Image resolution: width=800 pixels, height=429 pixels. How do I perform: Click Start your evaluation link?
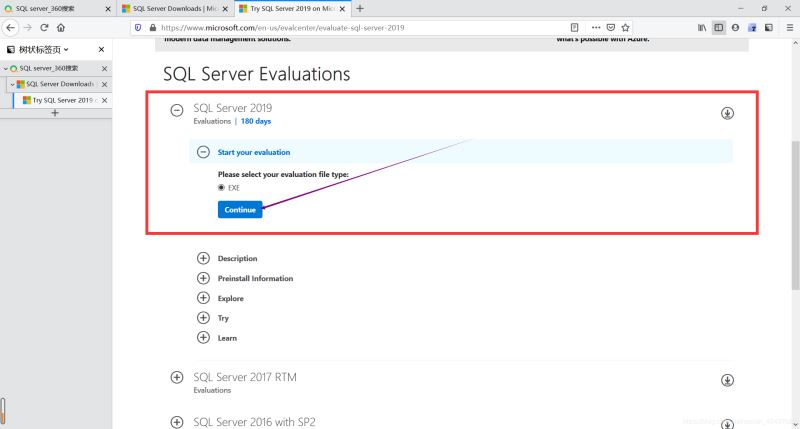tap(254, 153)
